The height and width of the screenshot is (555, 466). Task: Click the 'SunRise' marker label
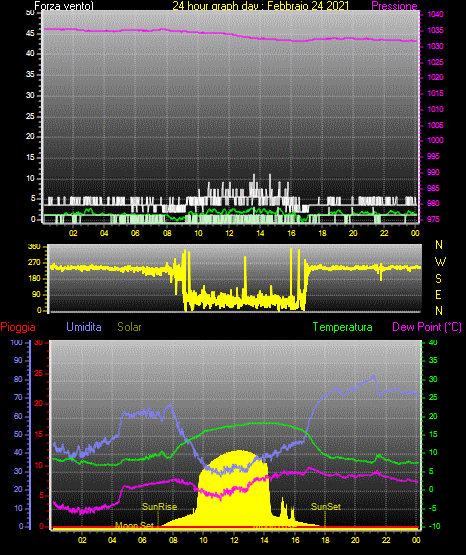(x=160, y=507)
